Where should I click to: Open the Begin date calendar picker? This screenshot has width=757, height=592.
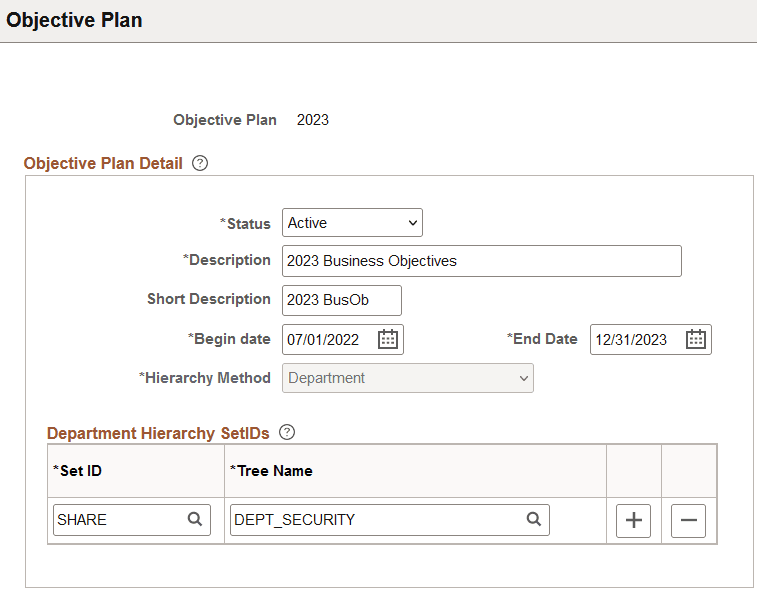click(x=388, y=339)
